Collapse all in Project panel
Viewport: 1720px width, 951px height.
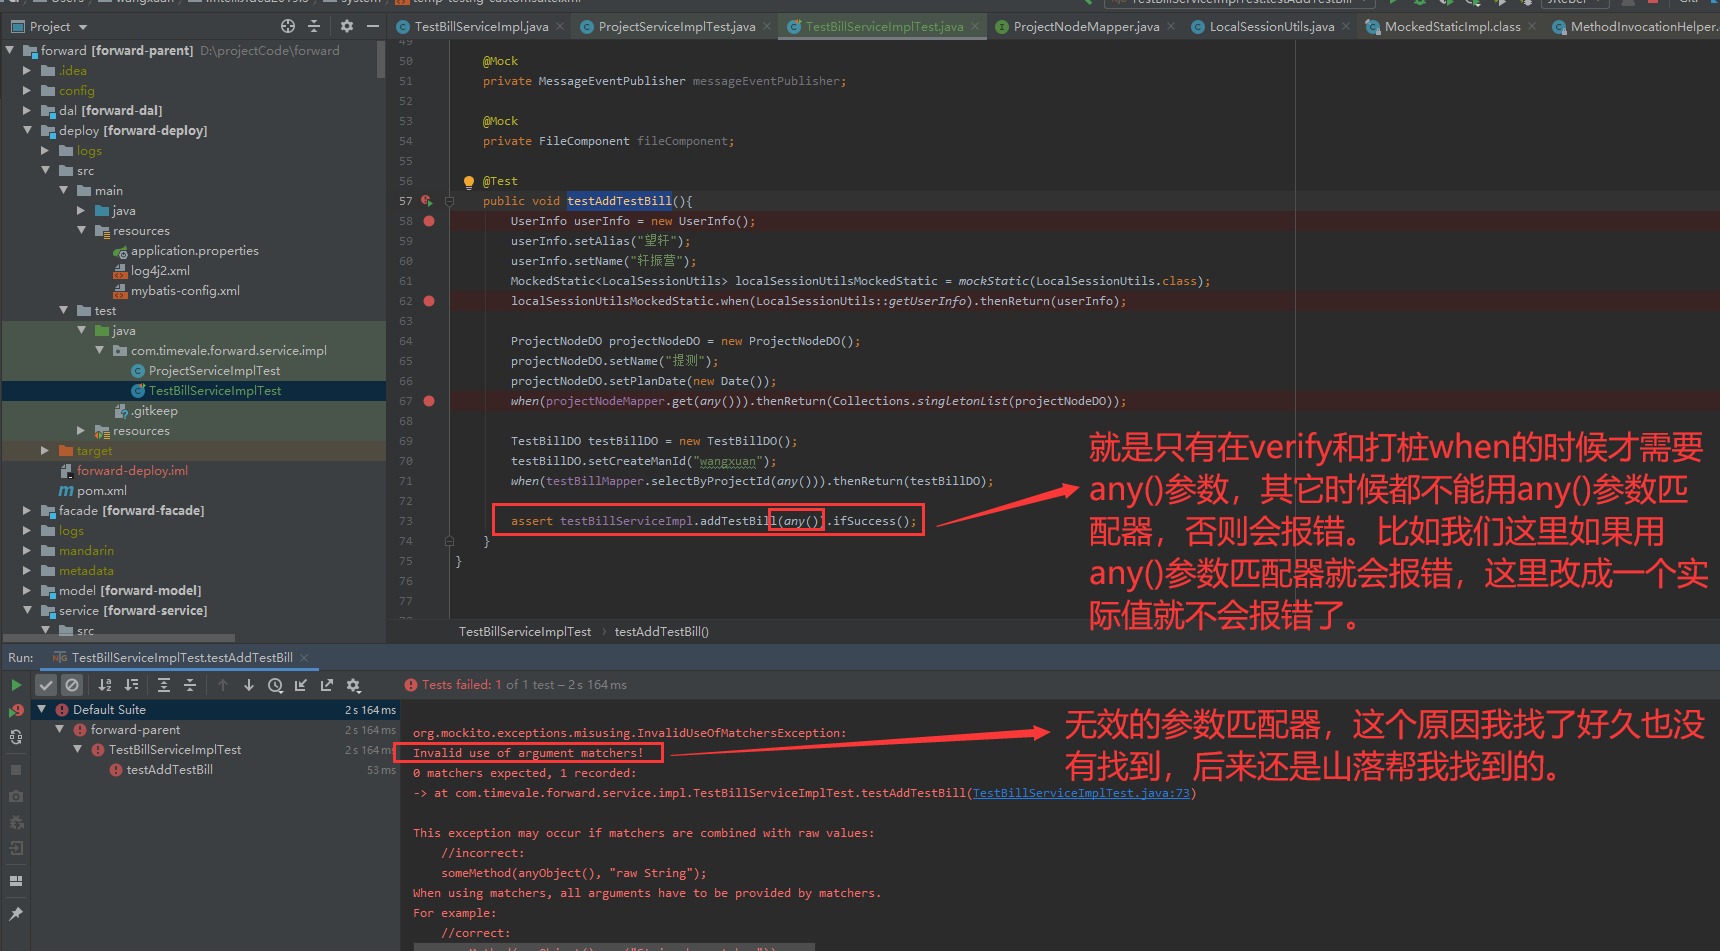tap(314, 26)
